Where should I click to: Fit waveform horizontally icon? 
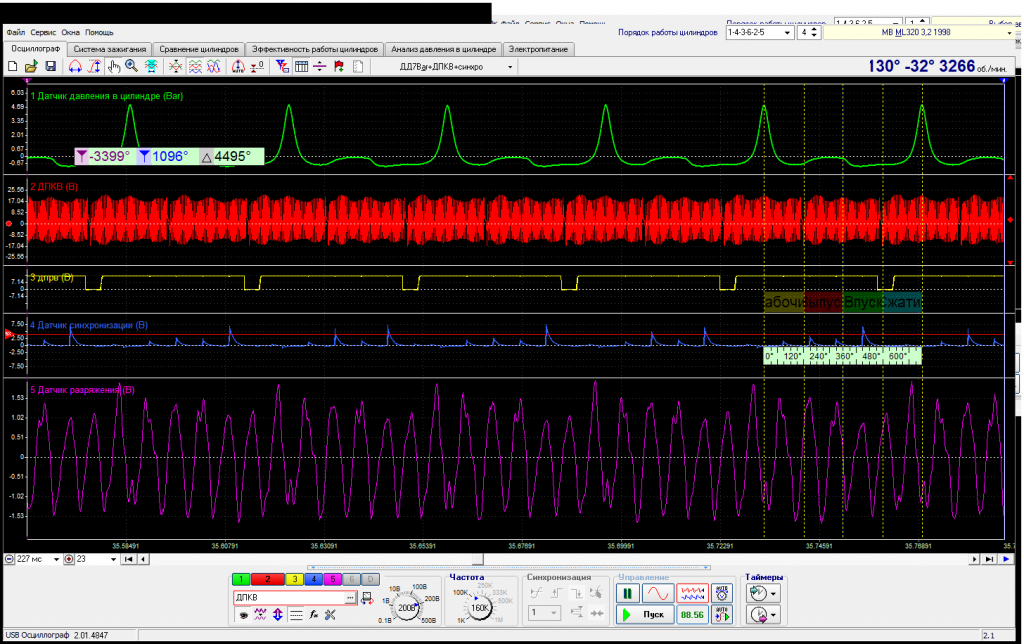[x=75, y=67]
